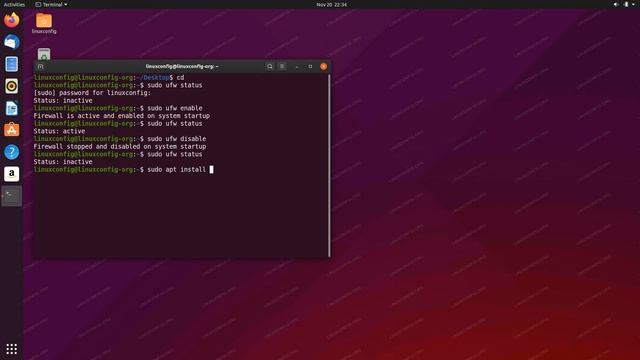640x360 pixels.
Task: Open the terminal hamburger menu
Action: [x=282, y=66]
